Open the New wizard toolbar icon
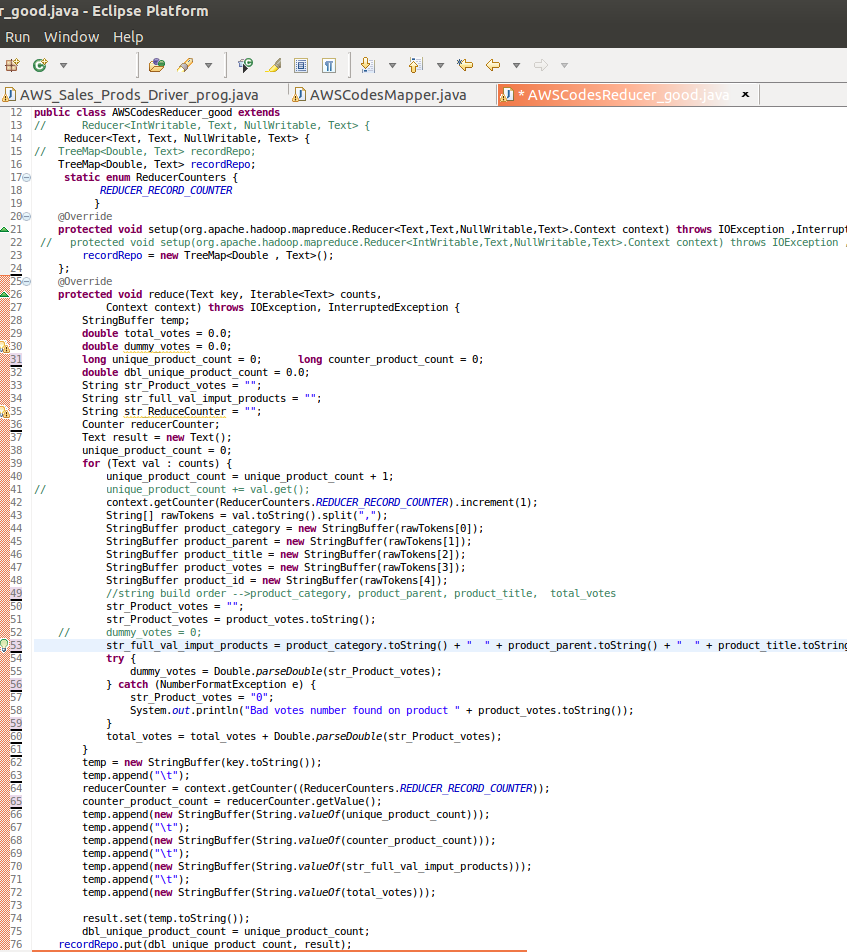This screenshot has width=847, height=952. pos(10,64)
